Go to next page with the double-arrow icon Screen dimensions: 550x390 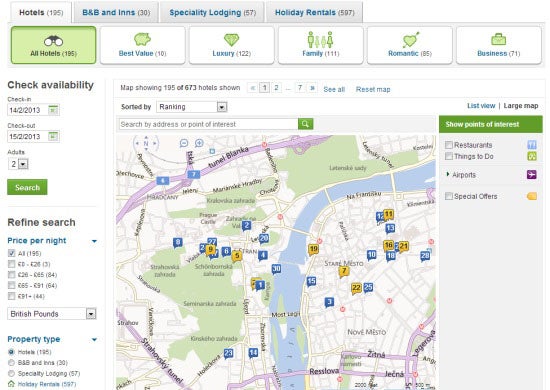tap(312, 87)
